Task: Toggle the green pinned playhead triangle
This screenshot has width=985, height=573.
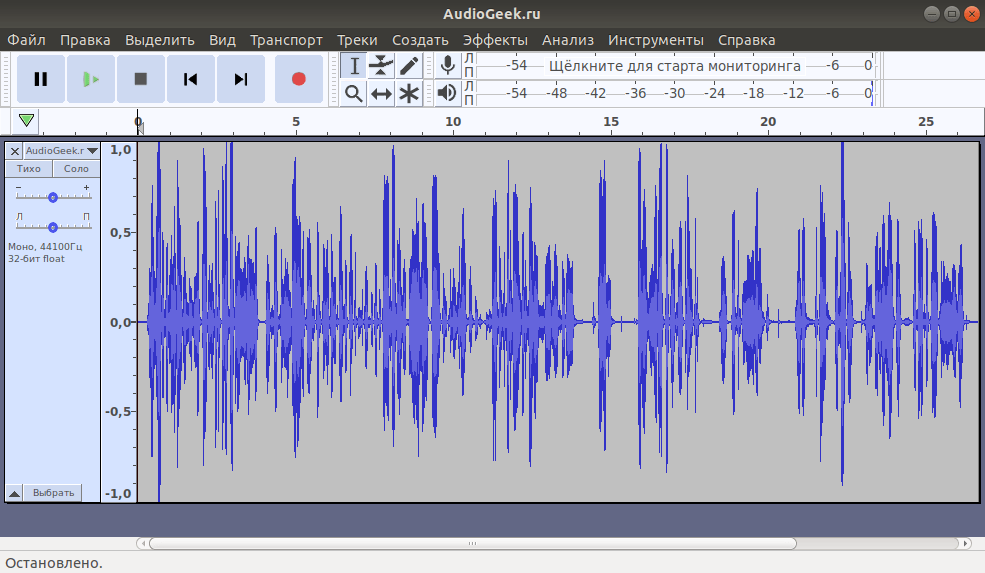Action: pyautogui.click(x=26, y=121)
